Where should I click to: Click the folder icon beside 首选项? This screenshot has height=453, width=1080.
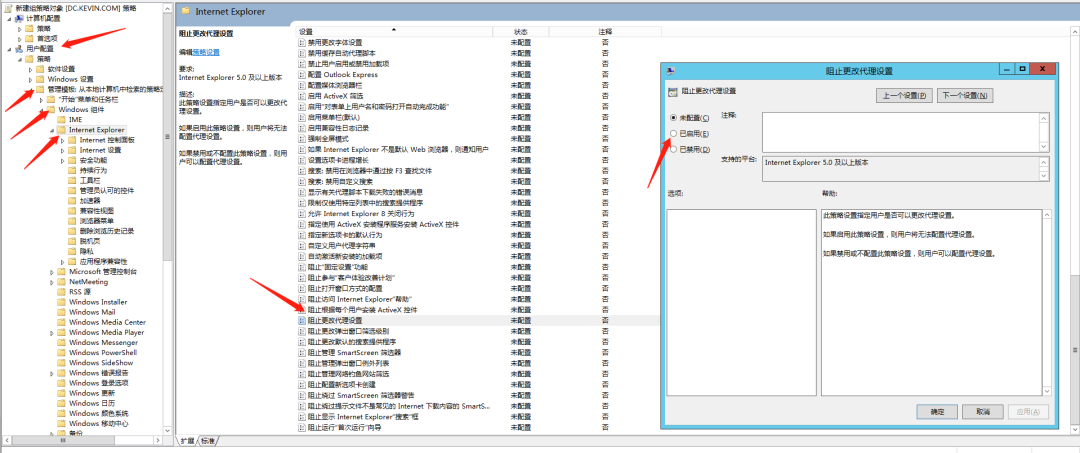coord(28,39)
